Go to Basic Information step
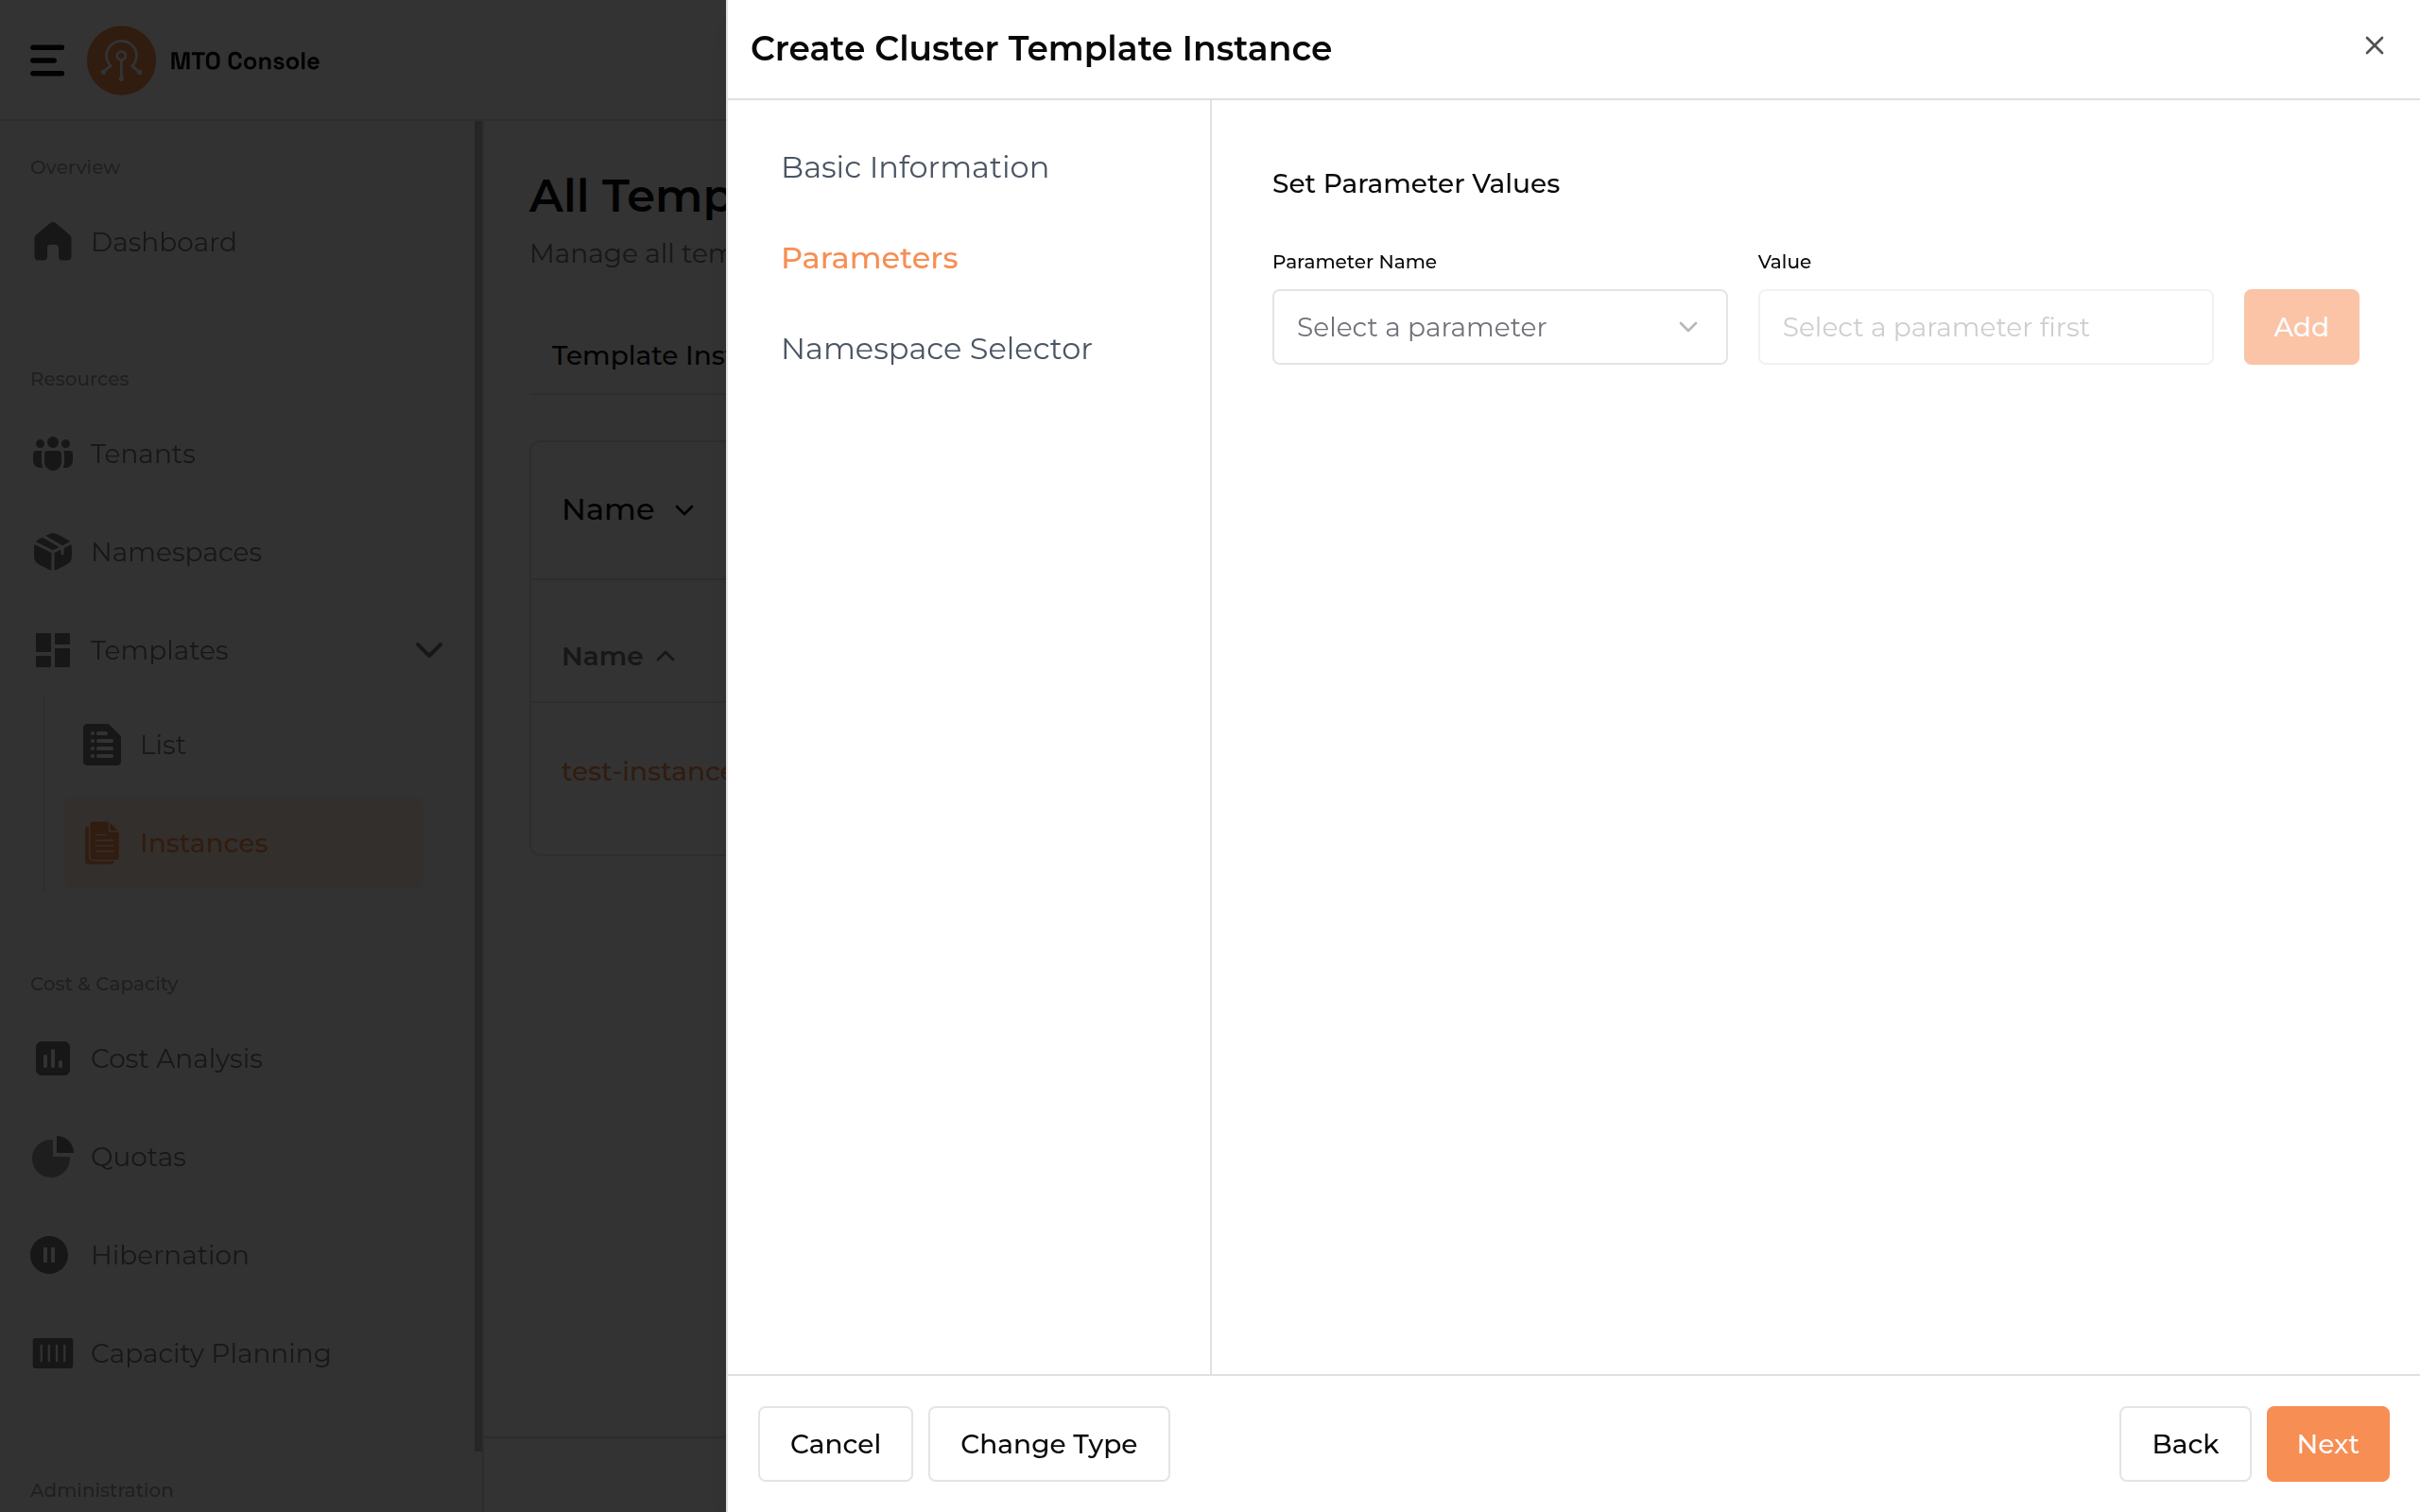2420x1512 pixels. 914,167
